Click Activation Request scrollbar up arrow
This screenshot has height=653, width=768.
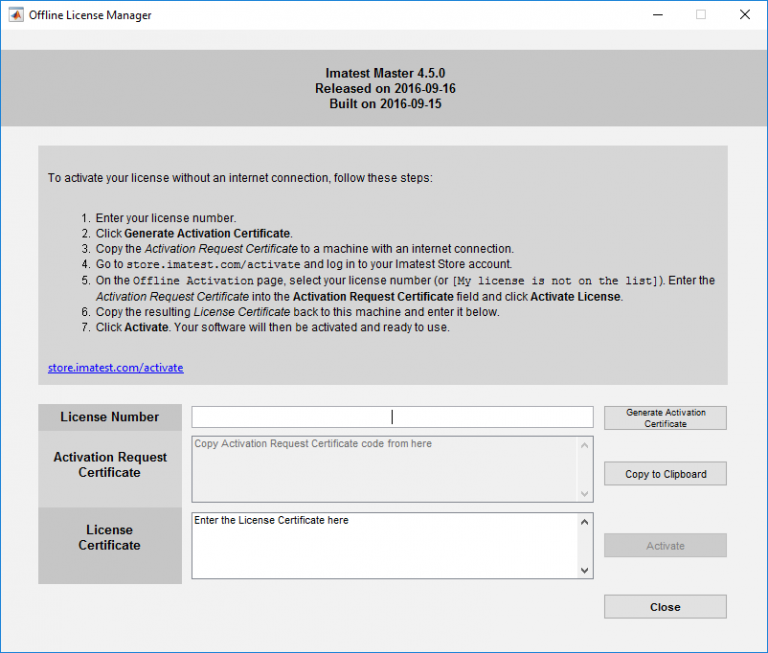coord(584,445)
